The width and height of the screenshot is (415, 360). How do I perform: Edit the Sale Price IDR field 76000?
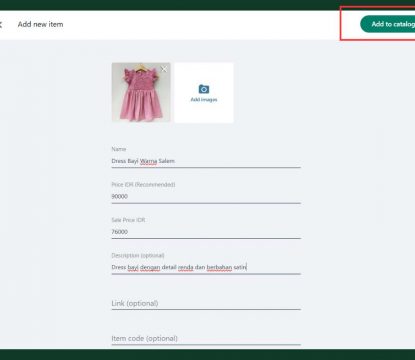pyautogui.click(x=206, y=232)
